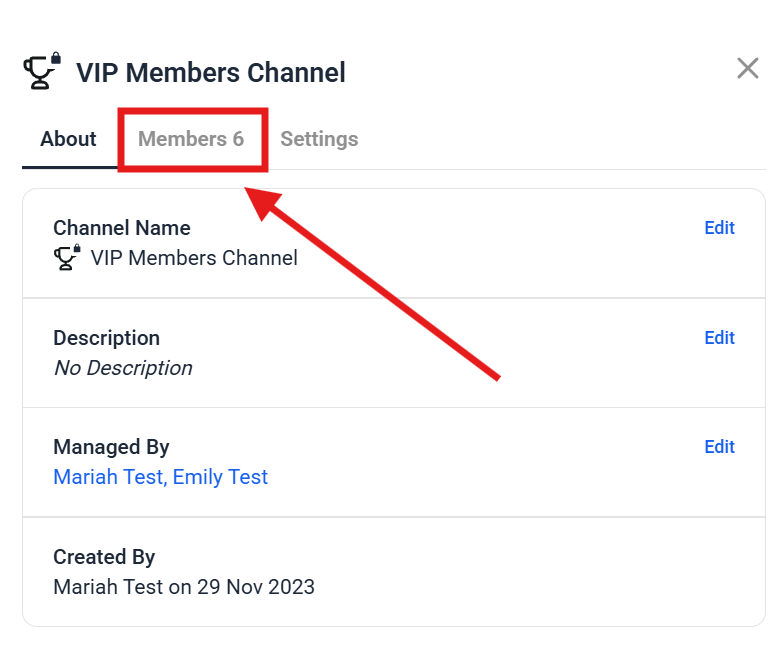Click the Description label
The image size is (784, 655).
[106, 338]
